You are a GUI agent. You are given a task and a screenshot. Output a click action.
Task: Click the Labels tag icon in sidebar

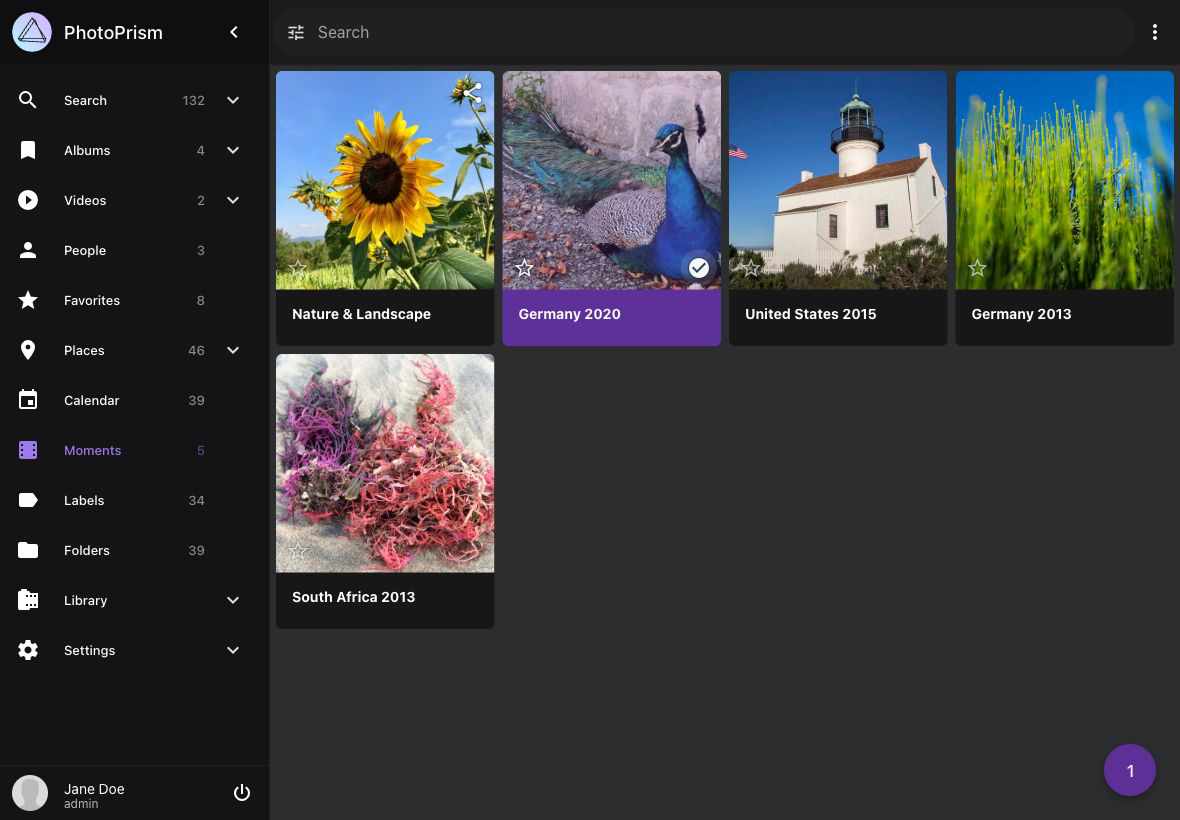pos(28,500)
